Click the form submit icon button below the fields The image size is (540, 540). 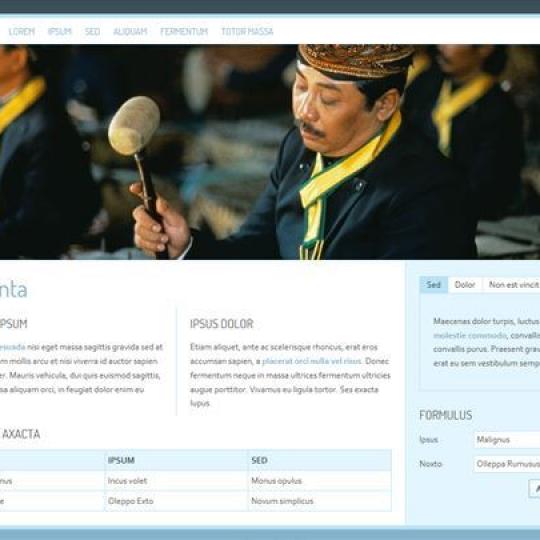click(534, 488)
